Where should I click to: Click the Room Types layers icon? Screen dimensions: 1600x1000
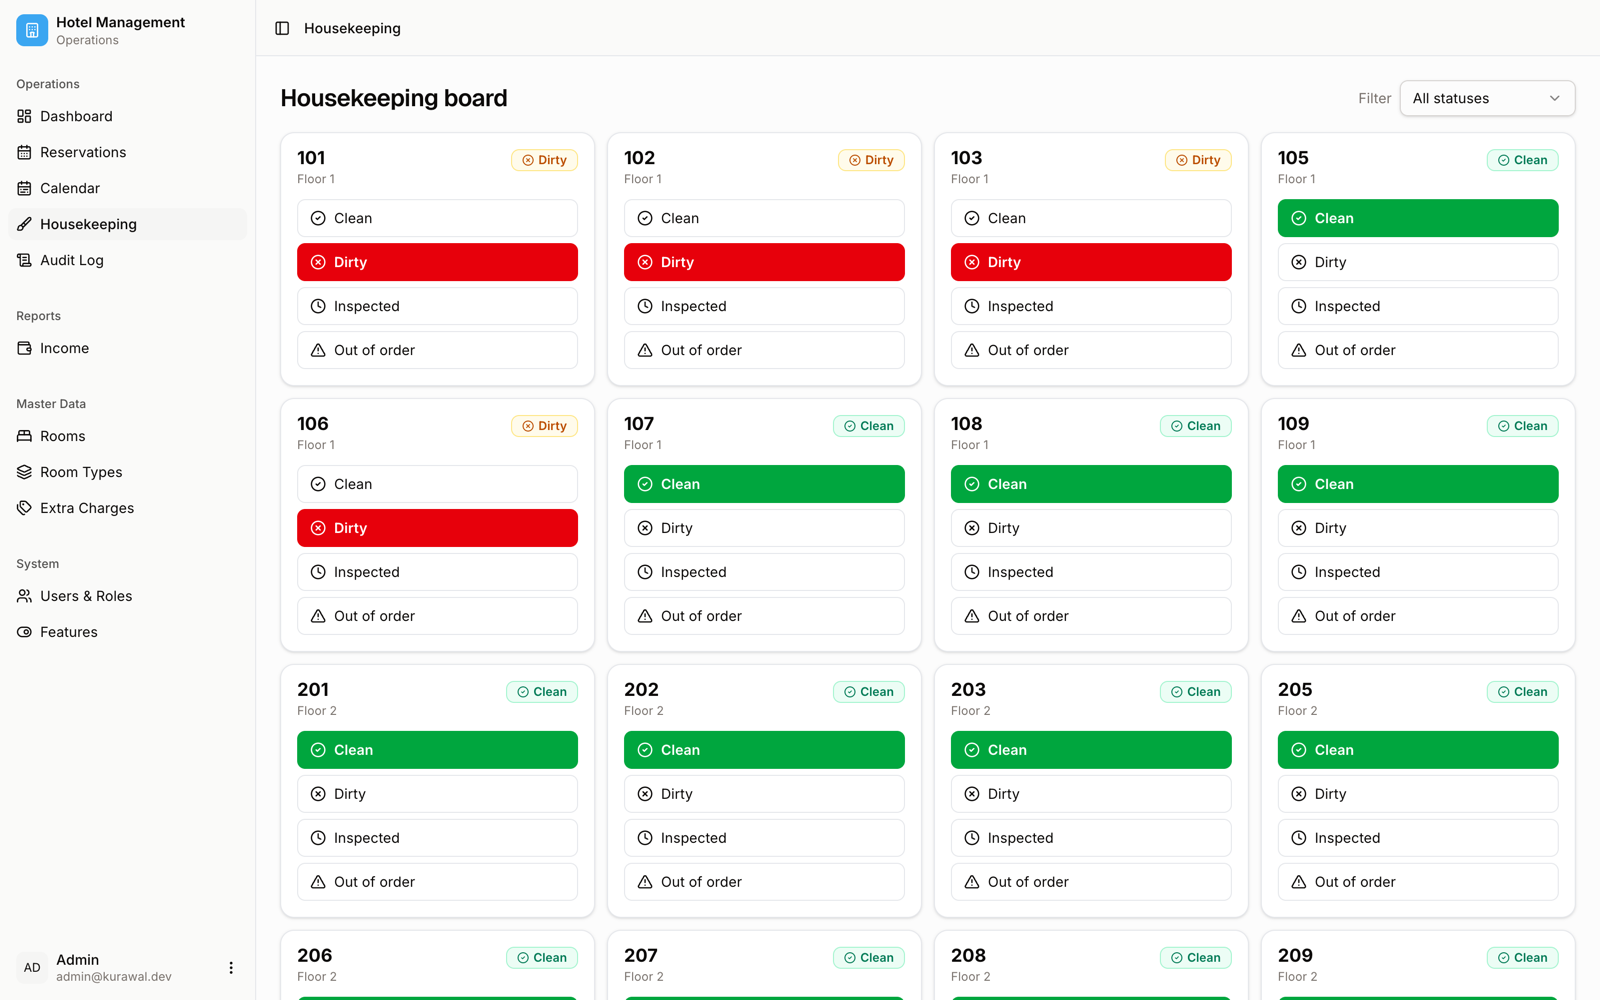[24, 472]
